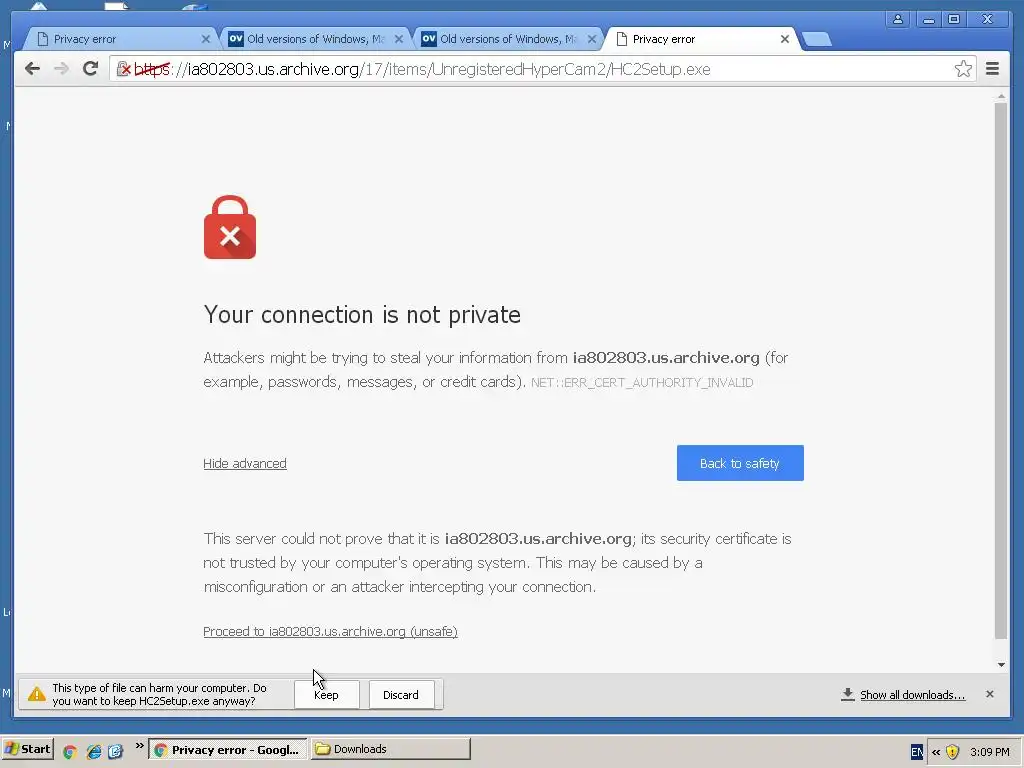Click the Chrome icon in quick launch
Viewport: 1024px width, 768px height.
pos(70,752)
